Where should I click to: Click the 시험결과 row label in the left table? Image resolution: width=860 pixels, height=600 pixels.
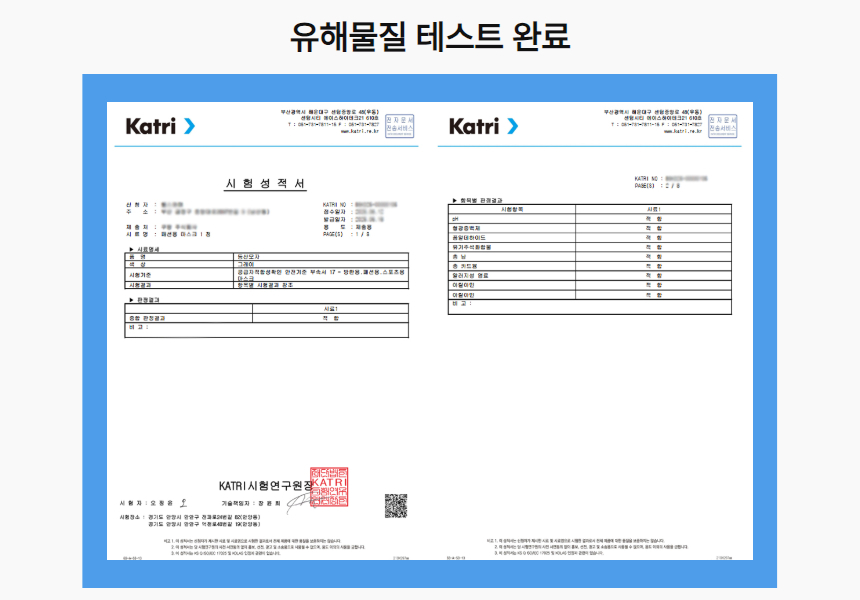[140, 285]
